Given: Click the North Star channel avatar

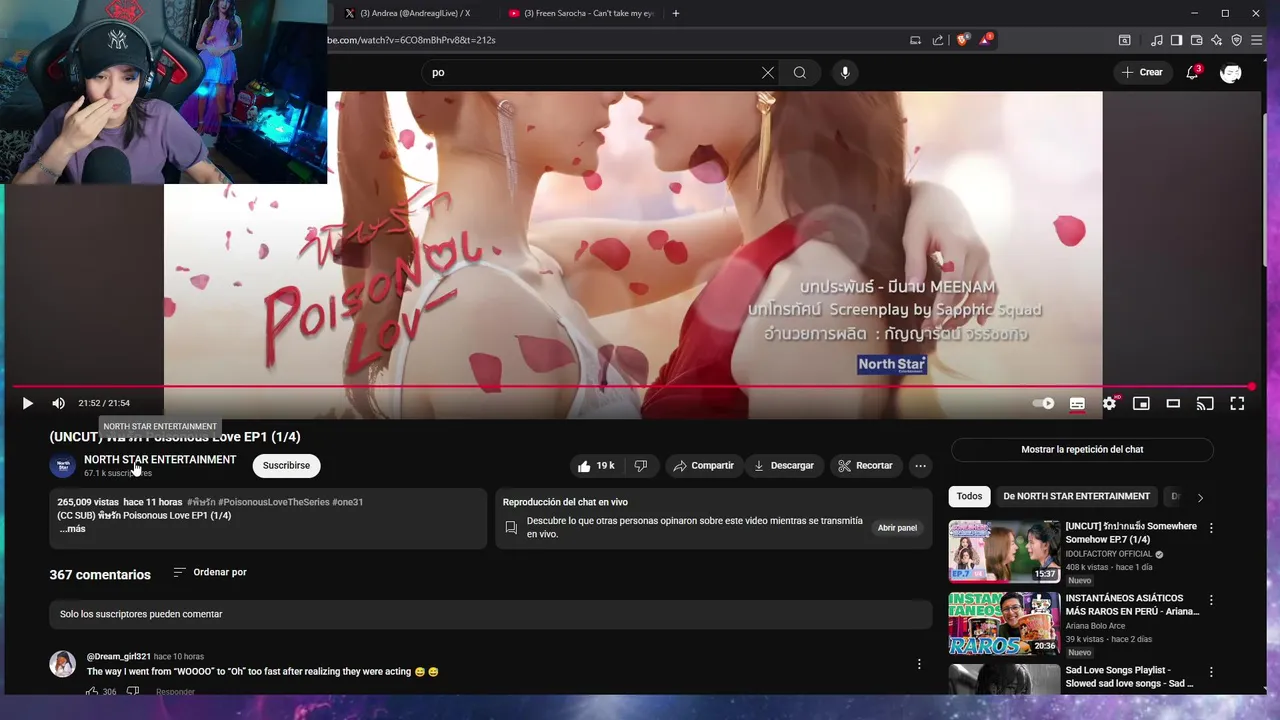Looking at the screenshot, I should click(62, 465).
